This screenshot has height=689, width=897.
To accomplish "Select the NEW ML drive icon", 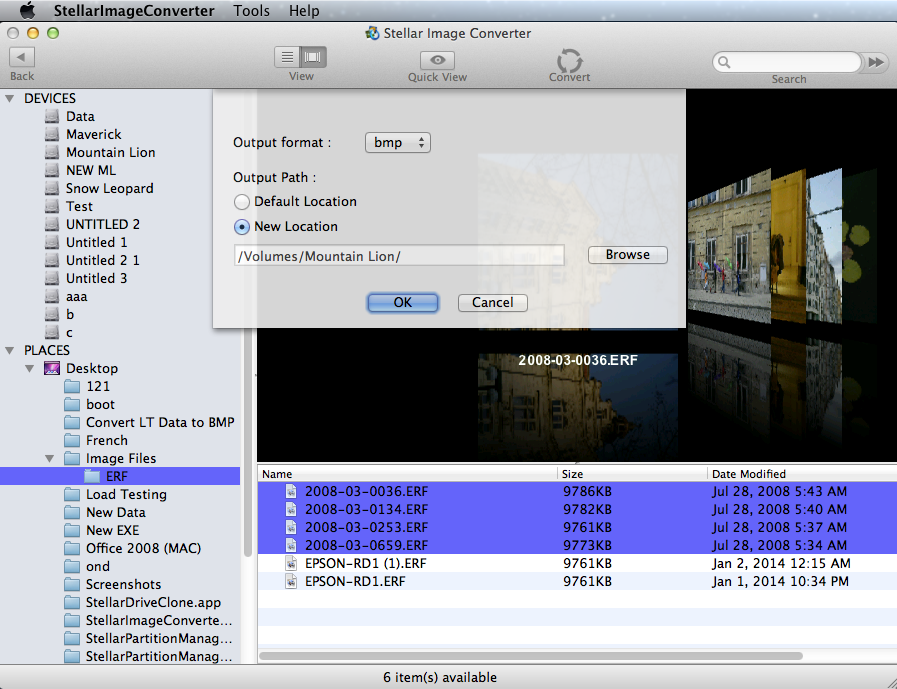I will pos(52,171).
